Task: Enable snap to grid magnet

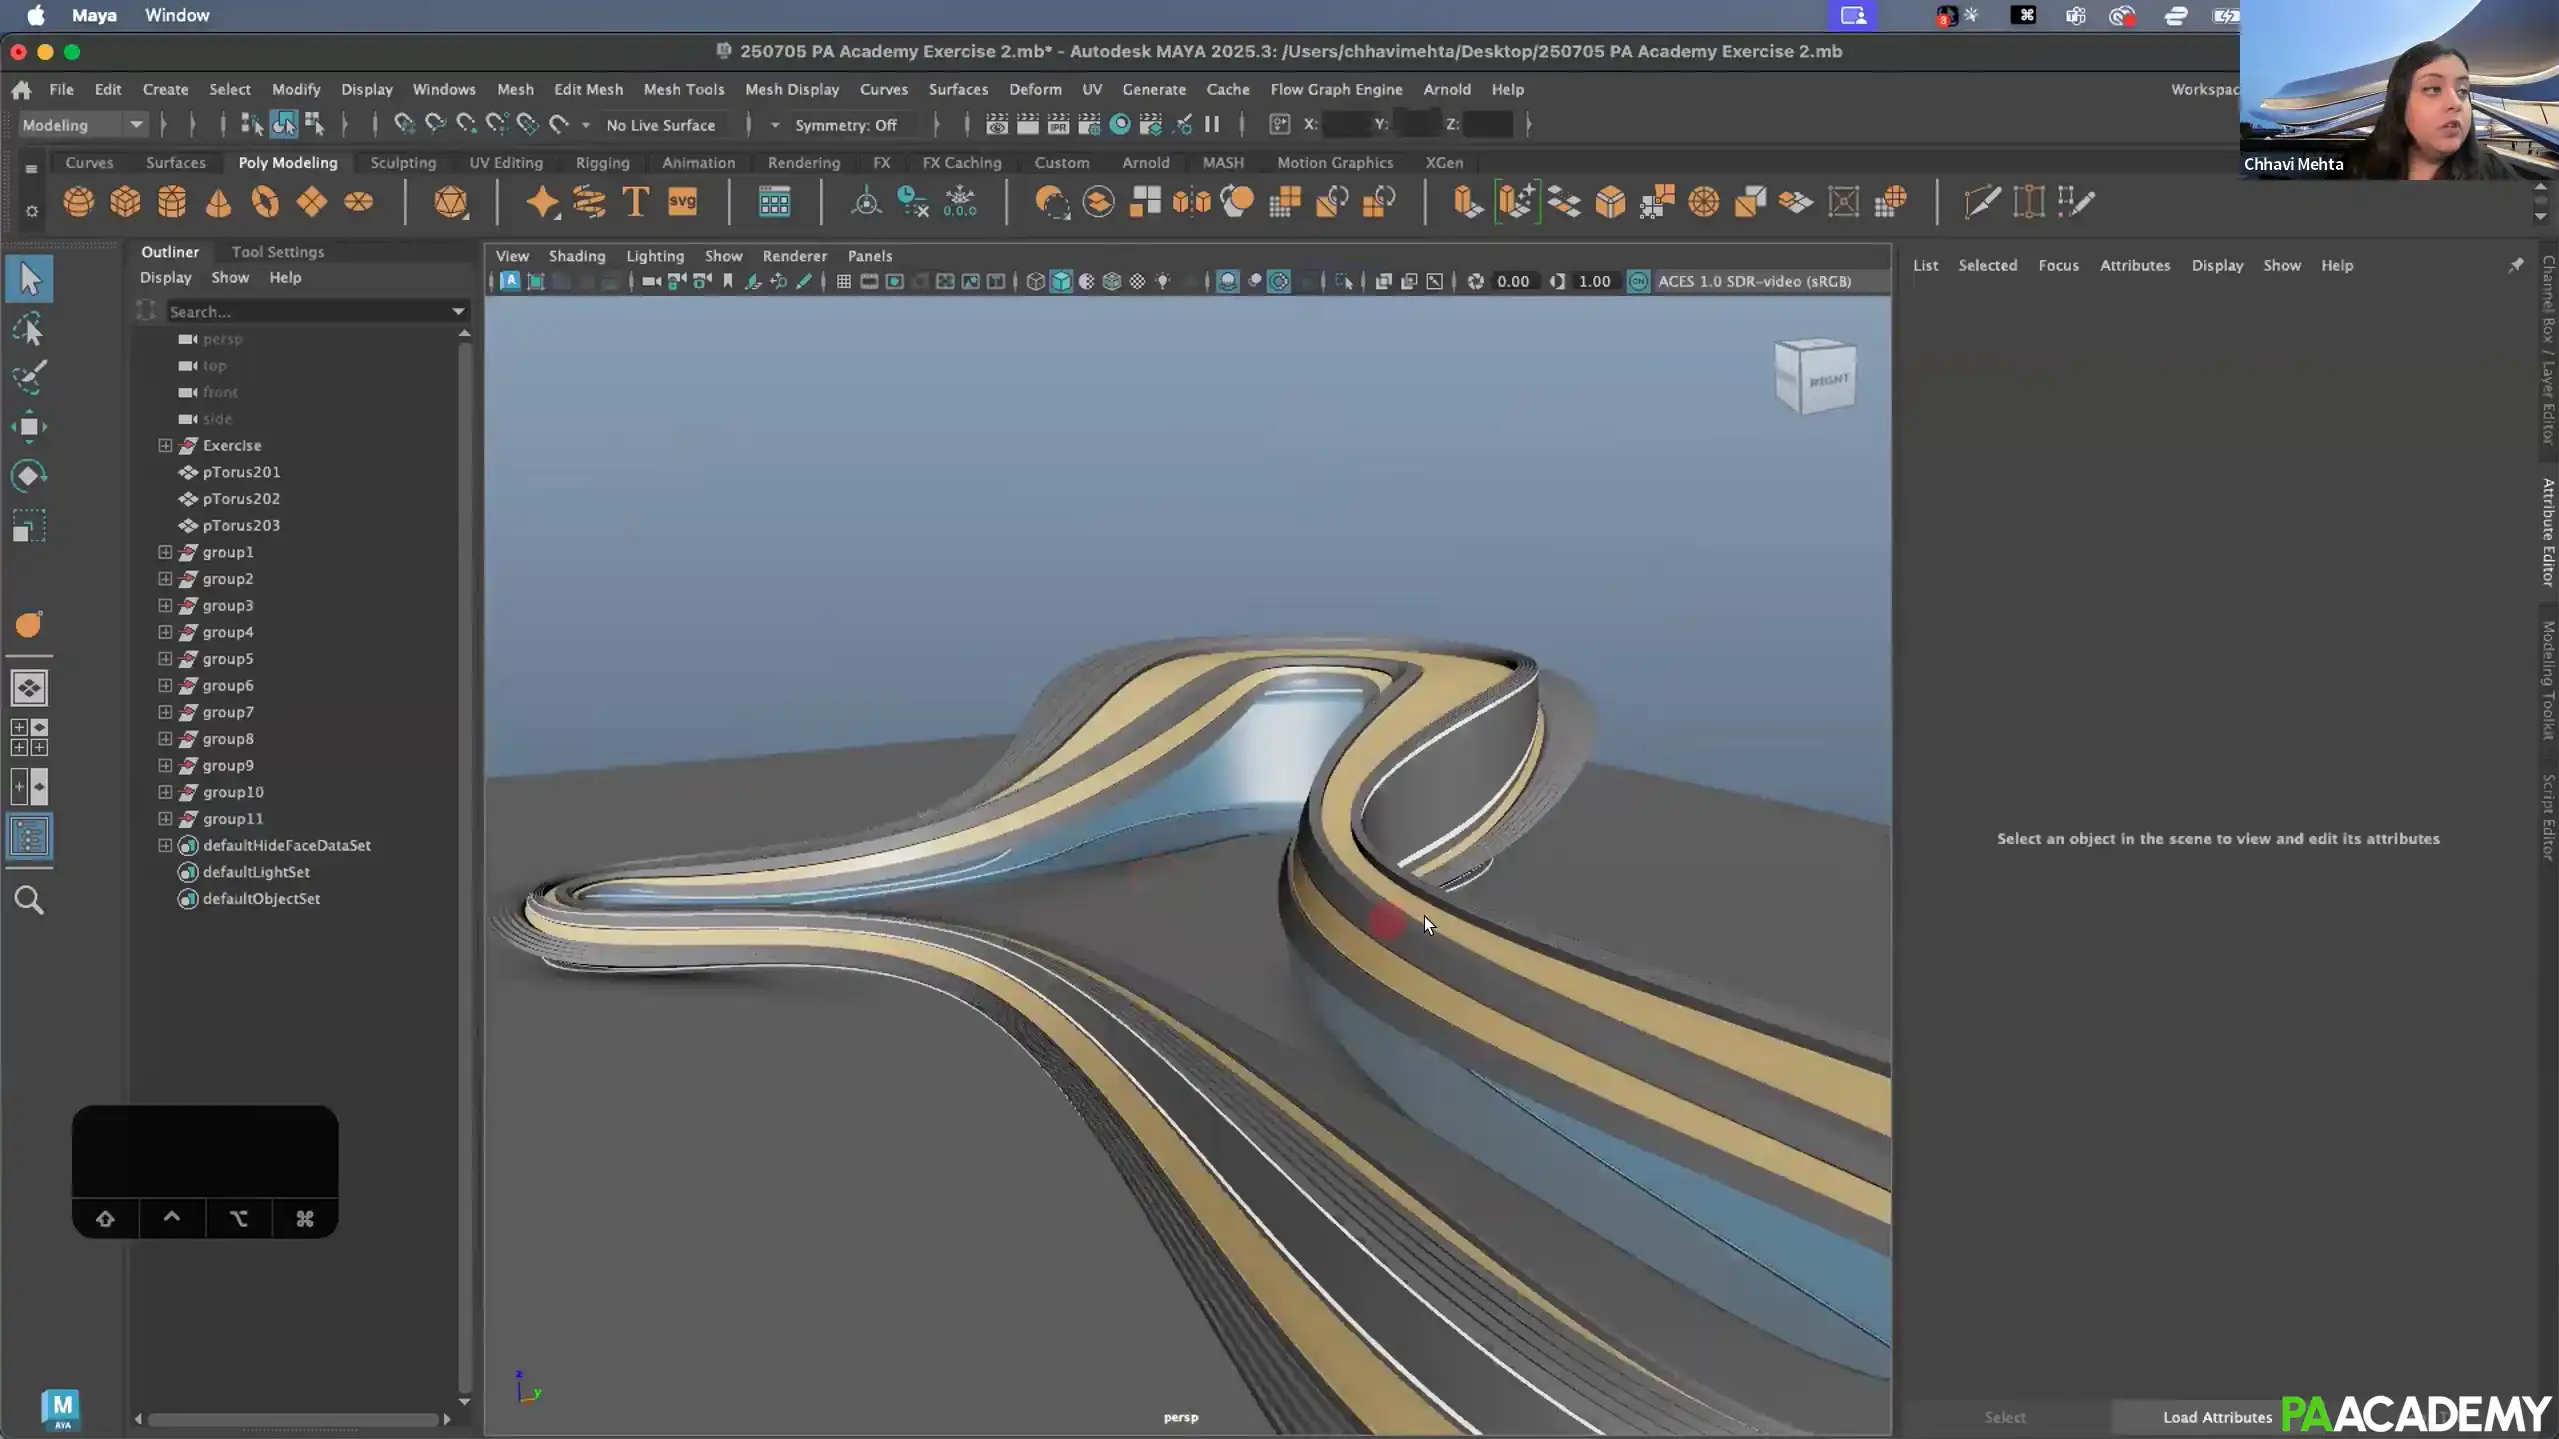Action: [404, 124]
